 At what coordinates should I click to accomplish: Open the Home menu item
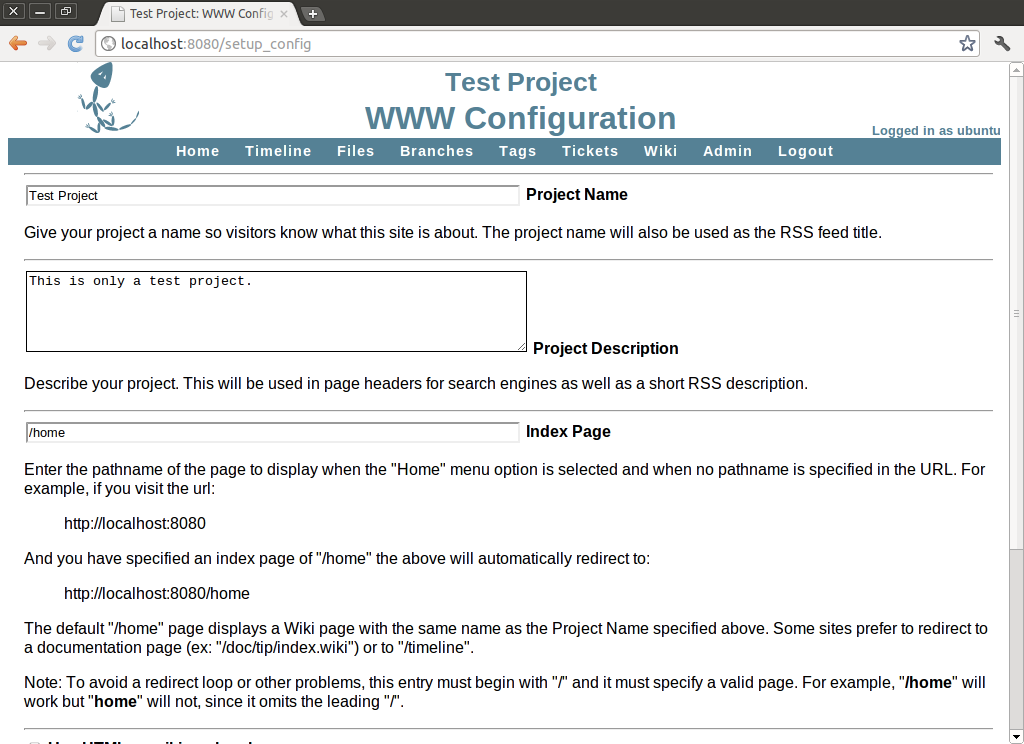coord(198,151)
